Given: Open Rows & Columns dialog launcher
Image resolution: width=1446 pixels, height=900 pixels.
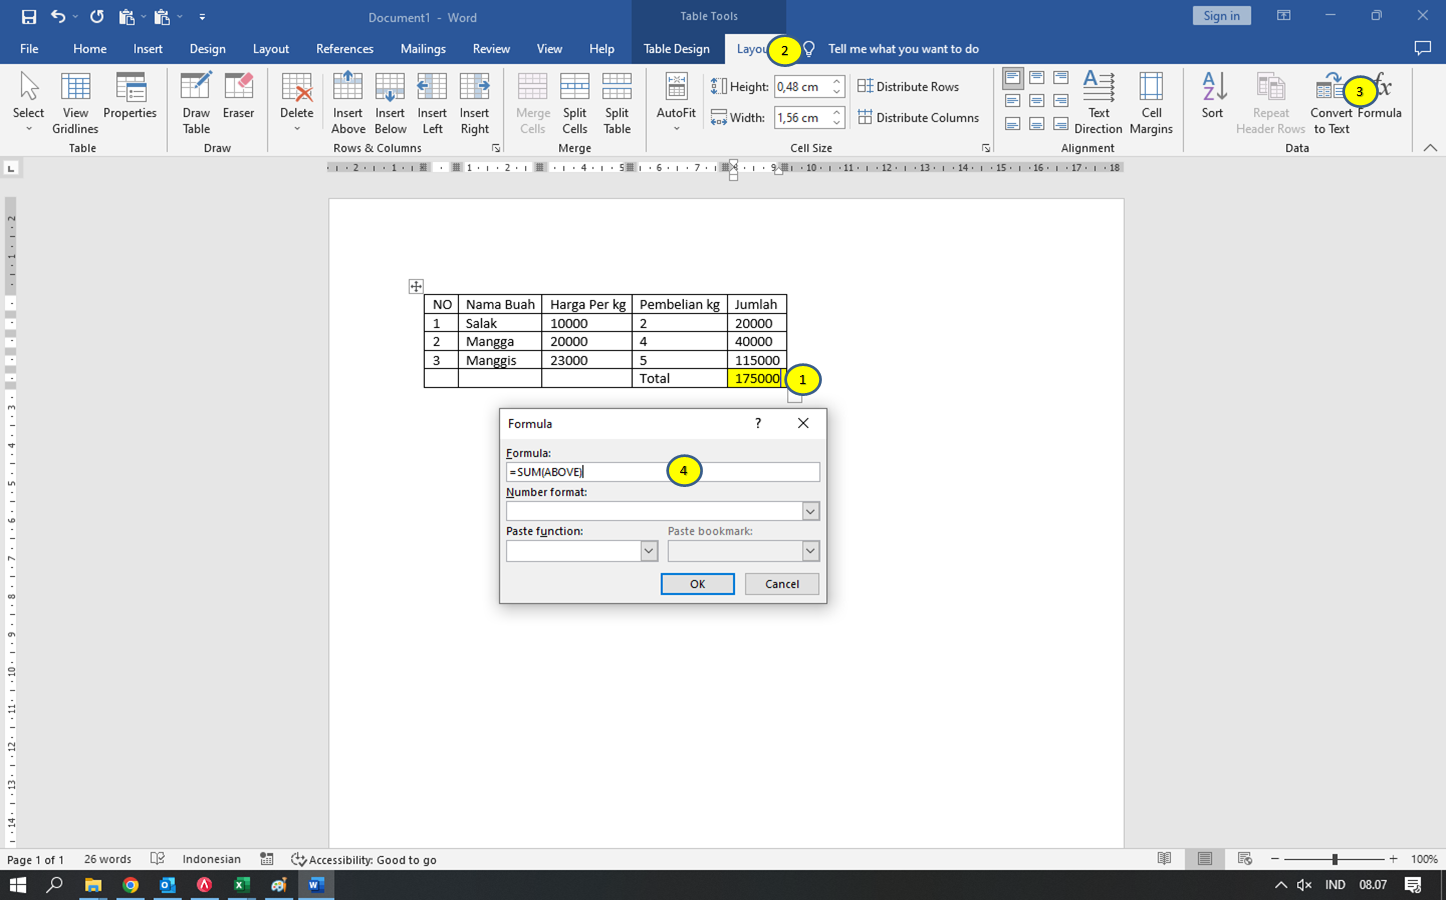Looking at the screenshot, I should pyautogui.click(x=496, y=148).
